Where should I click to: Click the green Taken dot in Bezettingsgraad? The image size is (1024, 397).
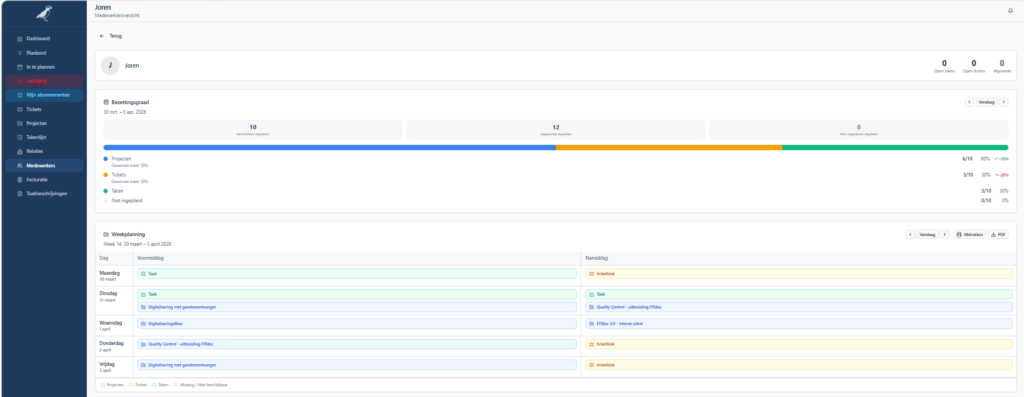point(106,191)
